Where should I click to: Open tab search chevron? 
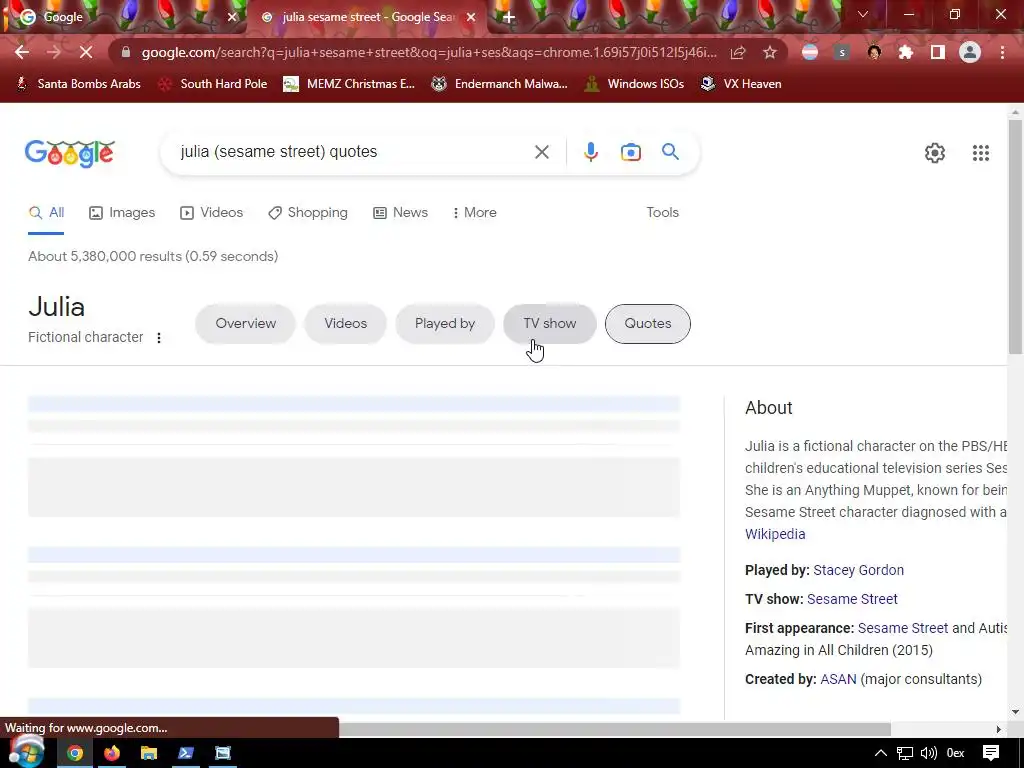point(863,14)
